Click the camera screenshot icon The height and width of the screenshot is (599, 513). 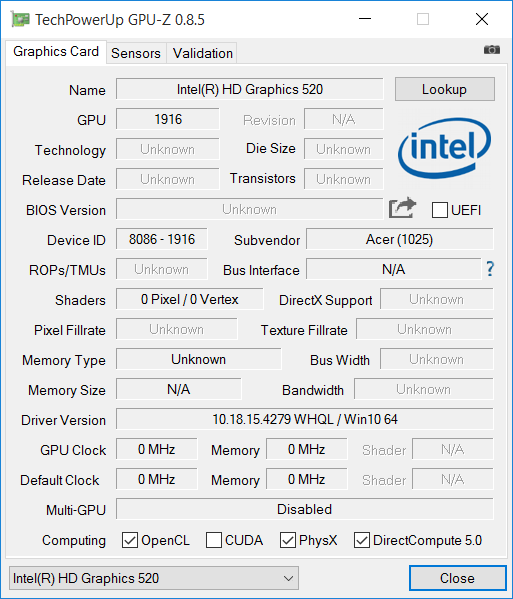[492, 50]
